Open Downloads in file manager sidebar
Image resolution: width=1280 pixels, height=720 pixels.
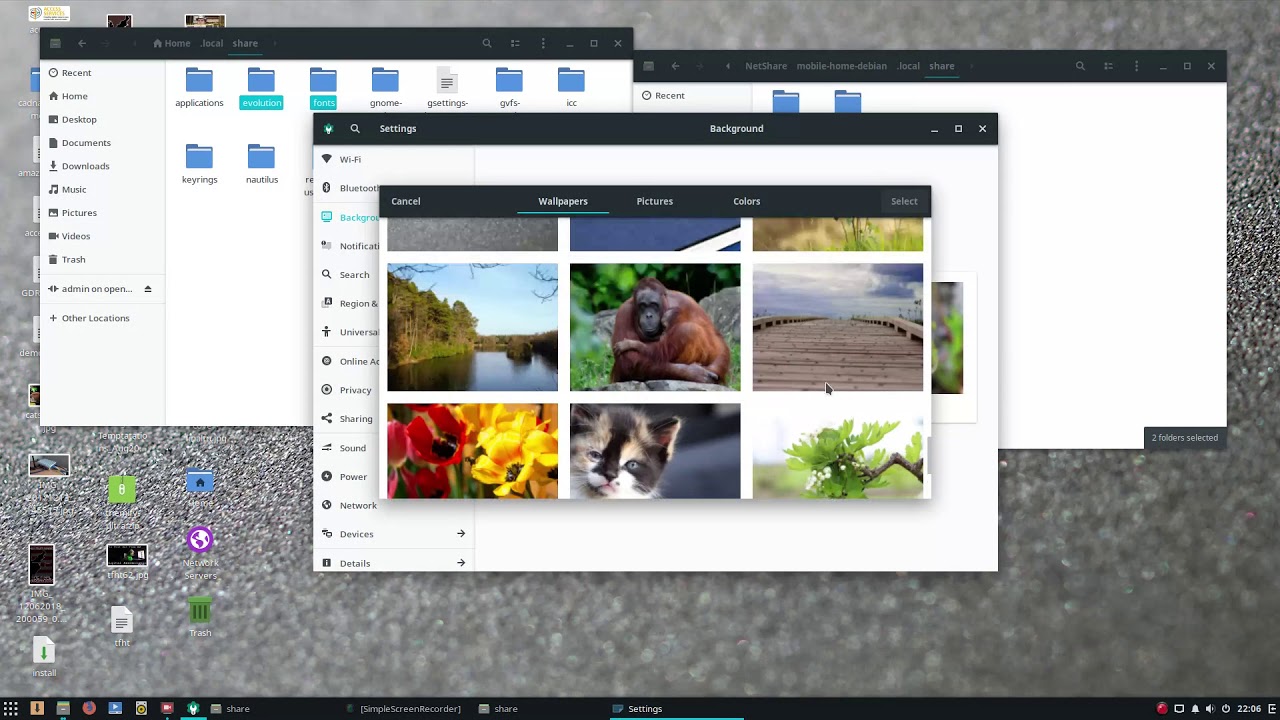coord(103,166)
